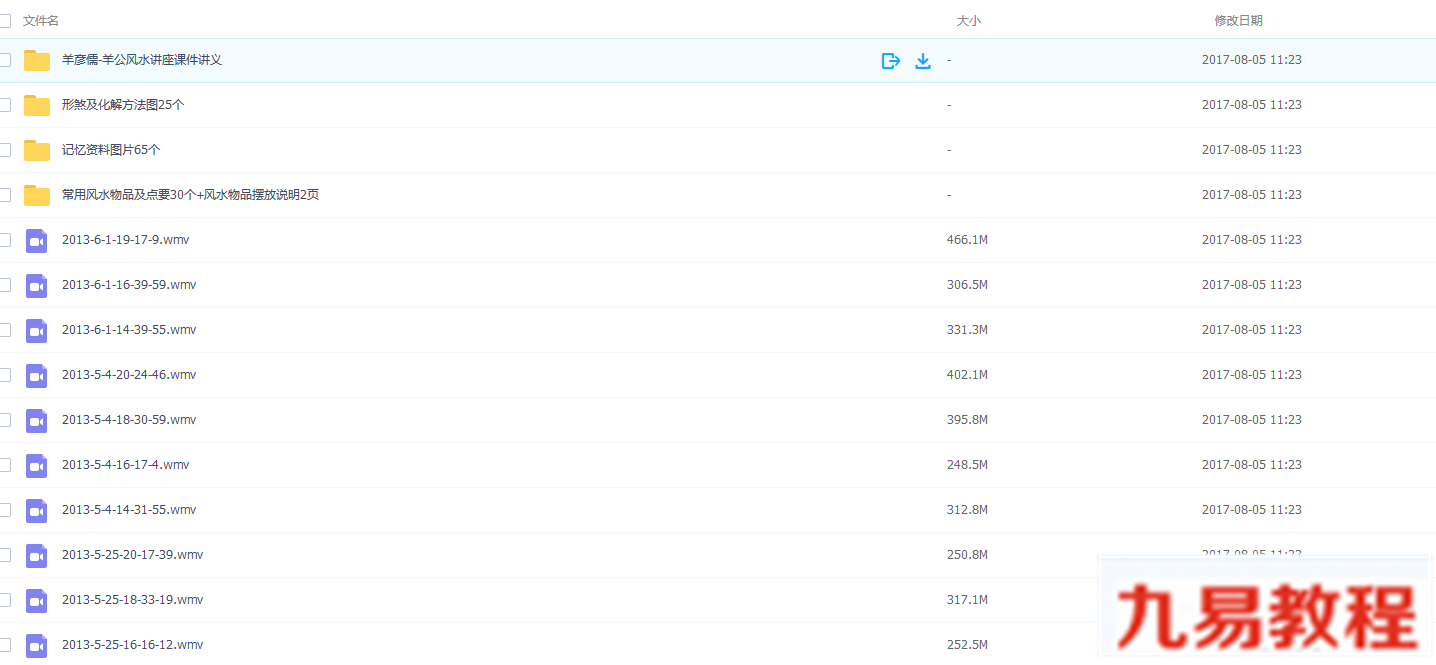Click video icon of 2013-5-4-18-30-59.wmv
The height and width of the screenshot is (665, 1436).
[x=37, y=420]
